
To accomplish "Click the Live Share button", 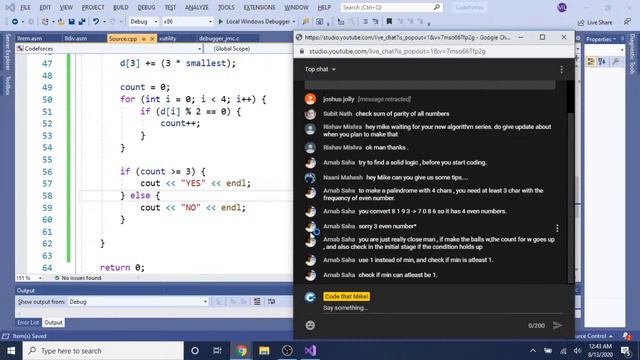I will [x=595, y=22].
